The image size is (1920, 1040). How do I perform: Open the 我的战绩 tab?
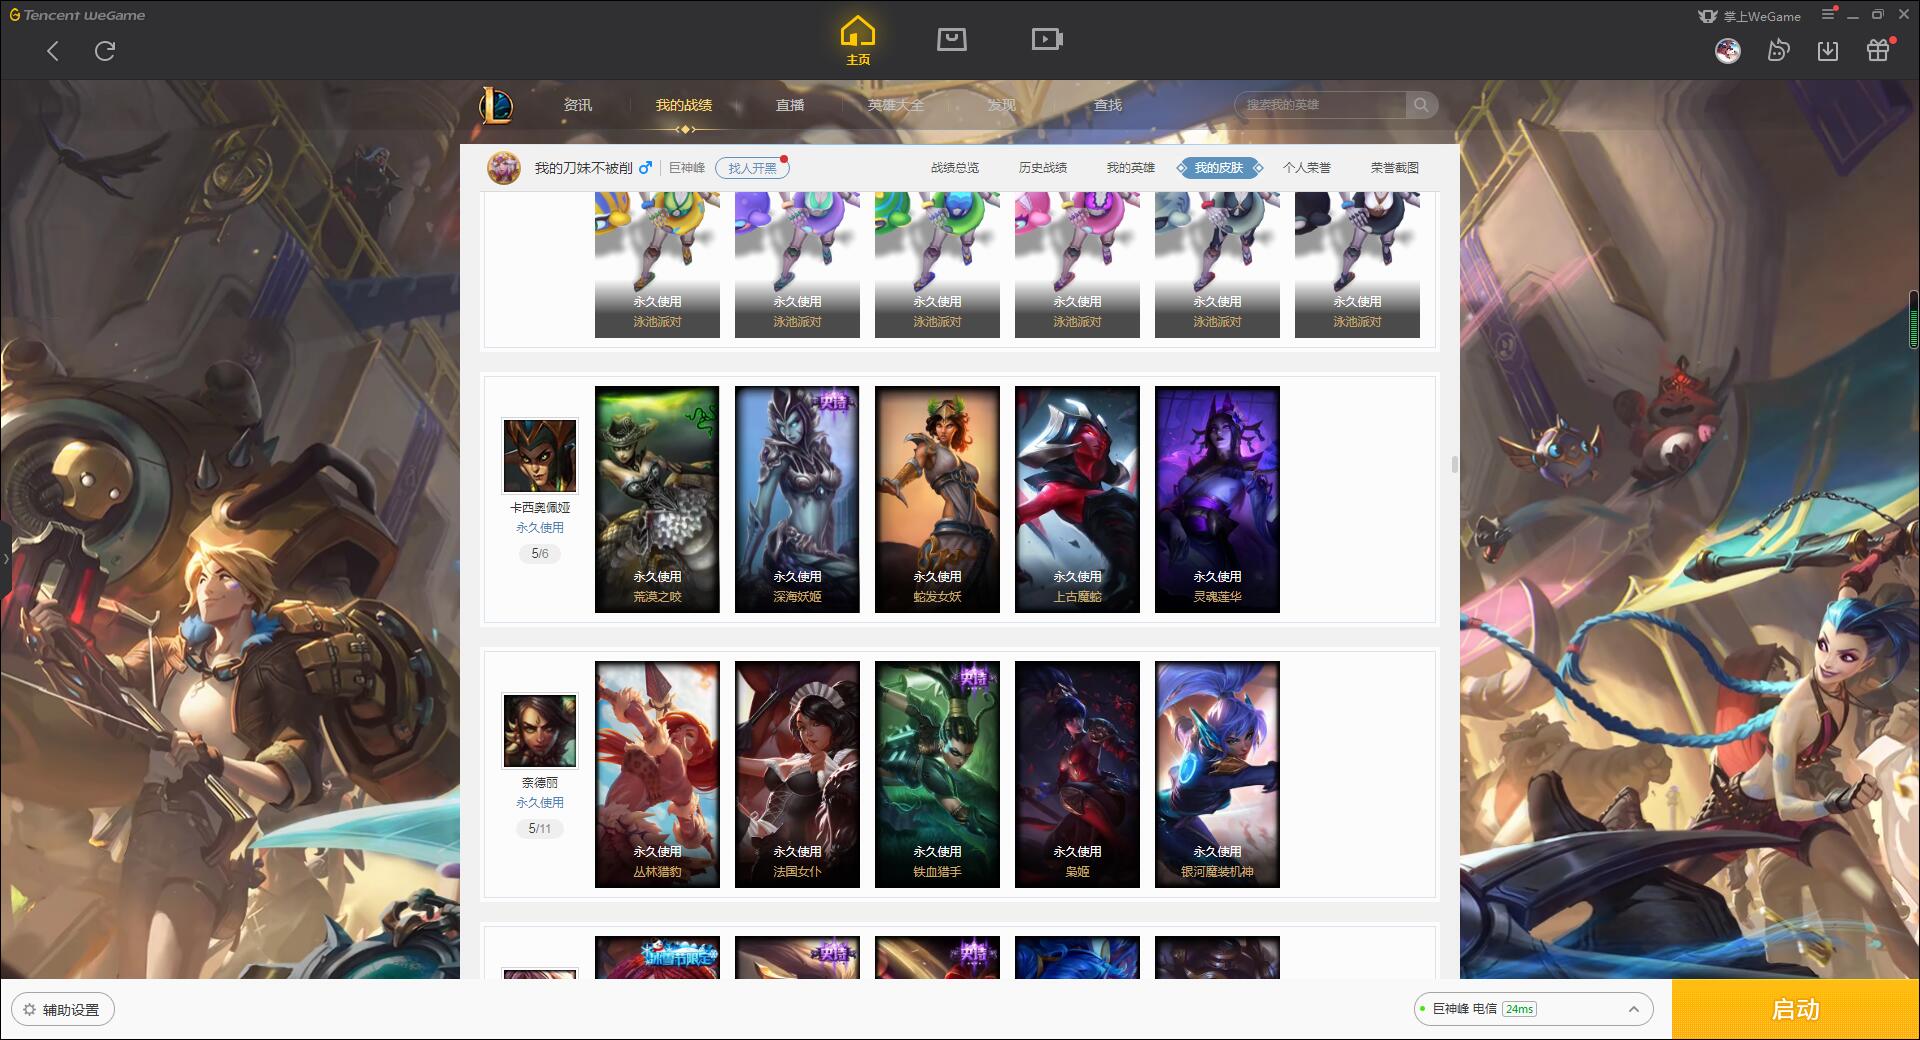684,105
